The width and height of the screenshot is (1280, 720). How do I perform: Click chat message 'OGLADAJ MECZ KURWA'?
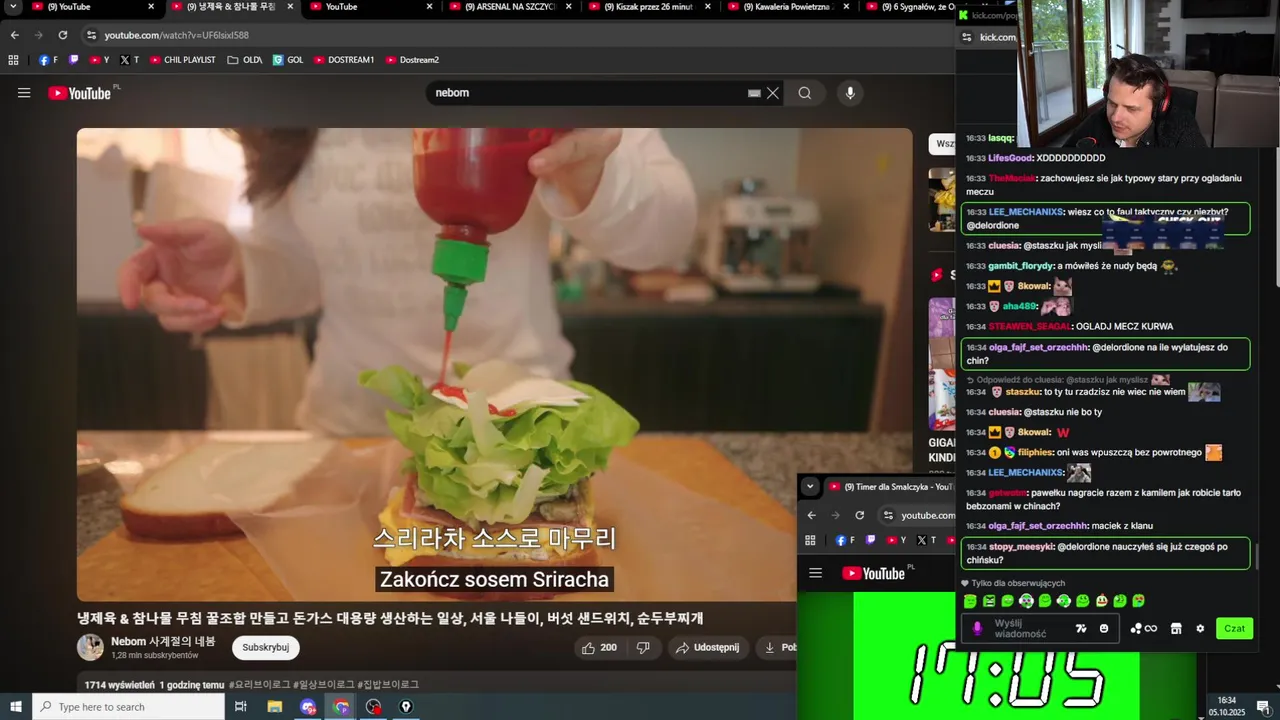coord(1124,326)
